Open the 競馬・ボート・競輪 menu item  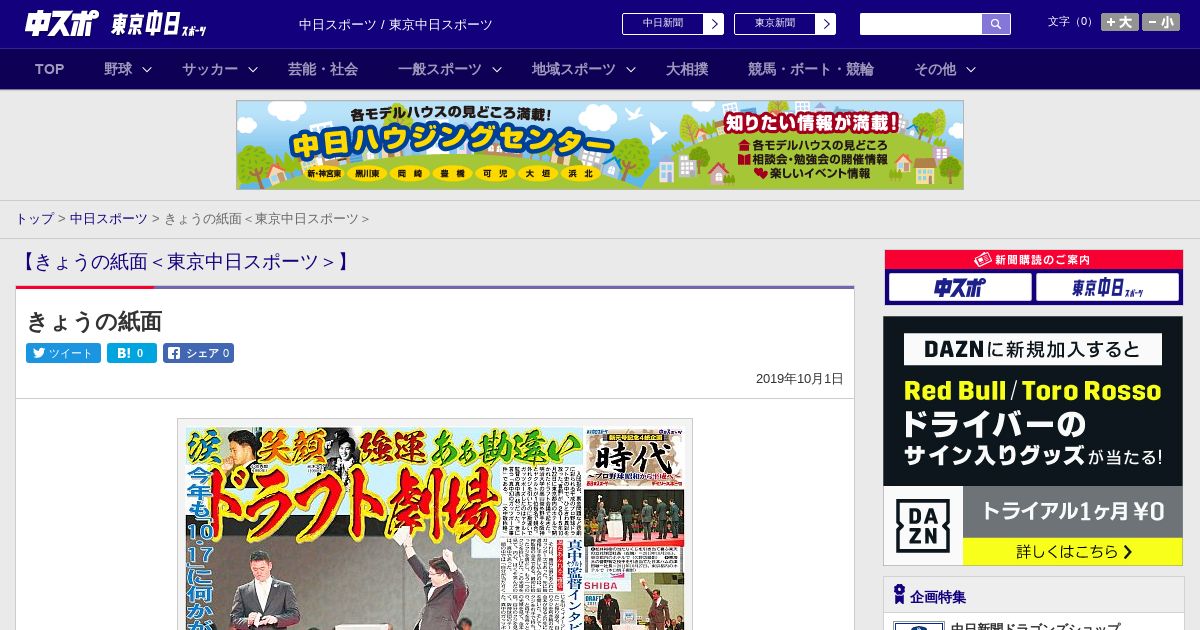pos(811,69)
